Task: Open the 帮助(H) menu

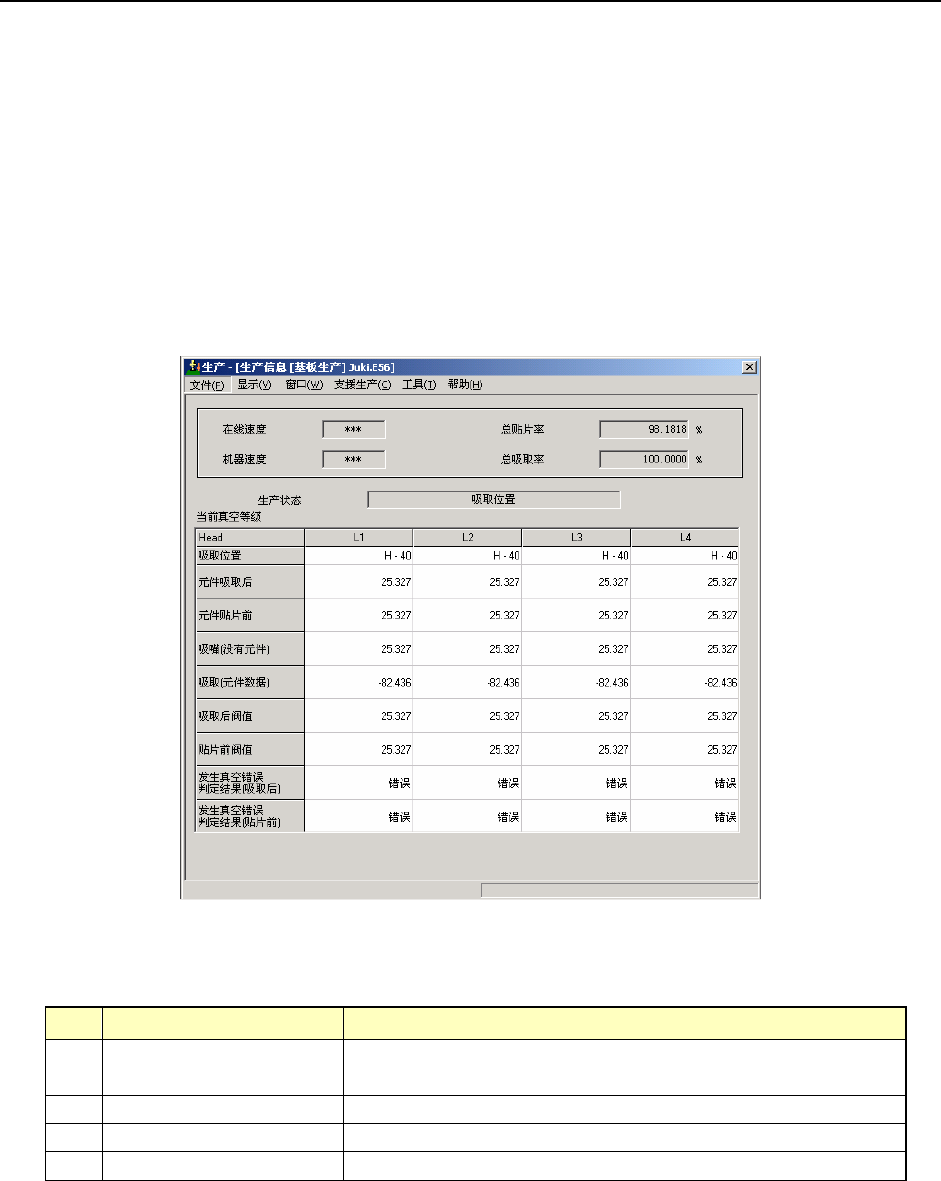Action: click(465, 384)
